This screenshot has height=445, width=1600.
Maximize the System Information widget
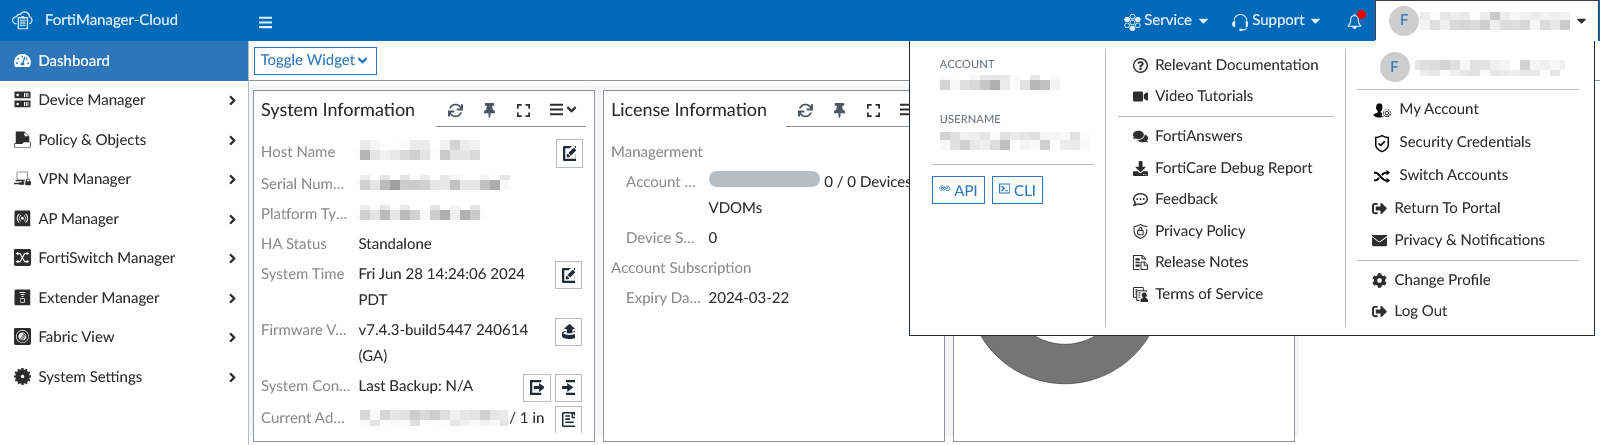(523, 110)
